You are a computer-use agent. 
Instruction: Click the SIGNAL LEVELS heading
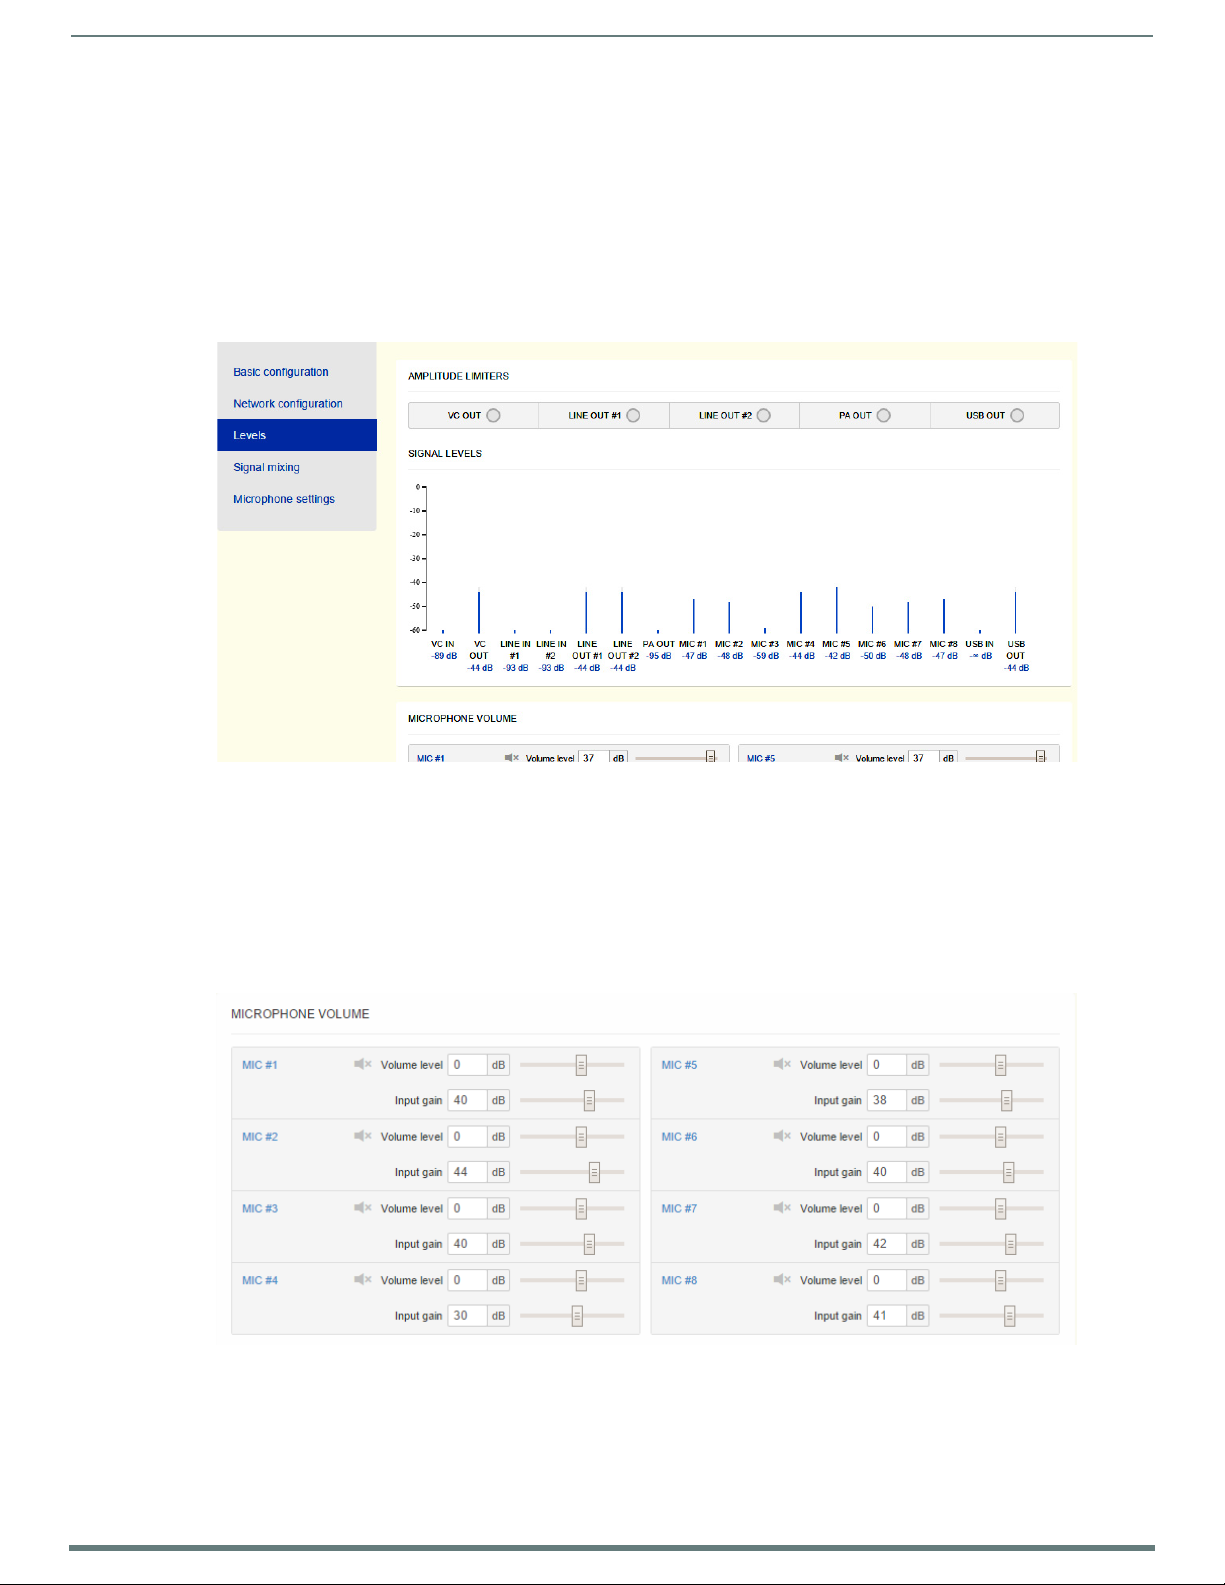[x=445, y=454]
